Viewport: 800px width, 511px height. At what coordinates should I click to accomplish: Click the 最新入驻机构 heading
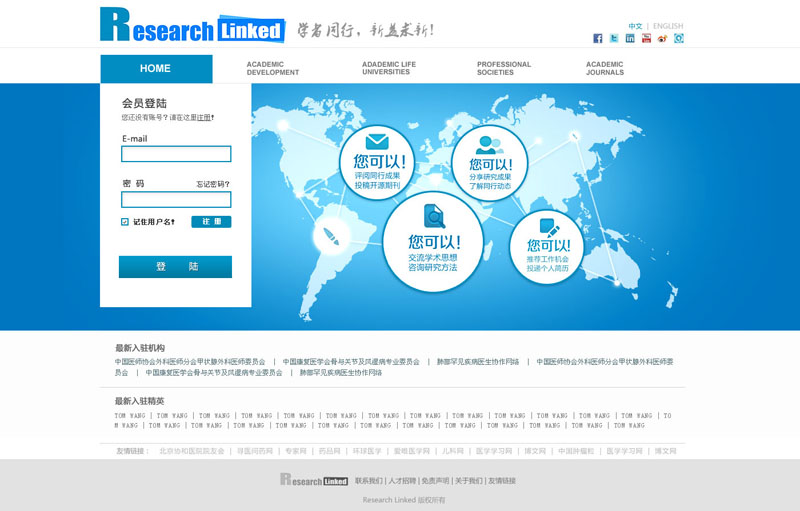coord(140,348)
